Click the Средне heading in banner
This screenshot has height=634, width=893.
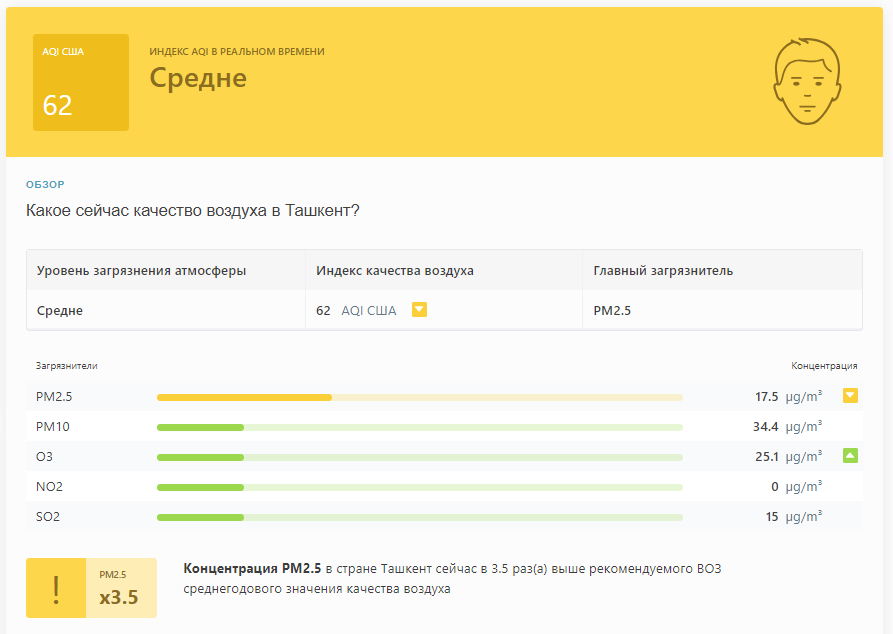pos(198,78)
